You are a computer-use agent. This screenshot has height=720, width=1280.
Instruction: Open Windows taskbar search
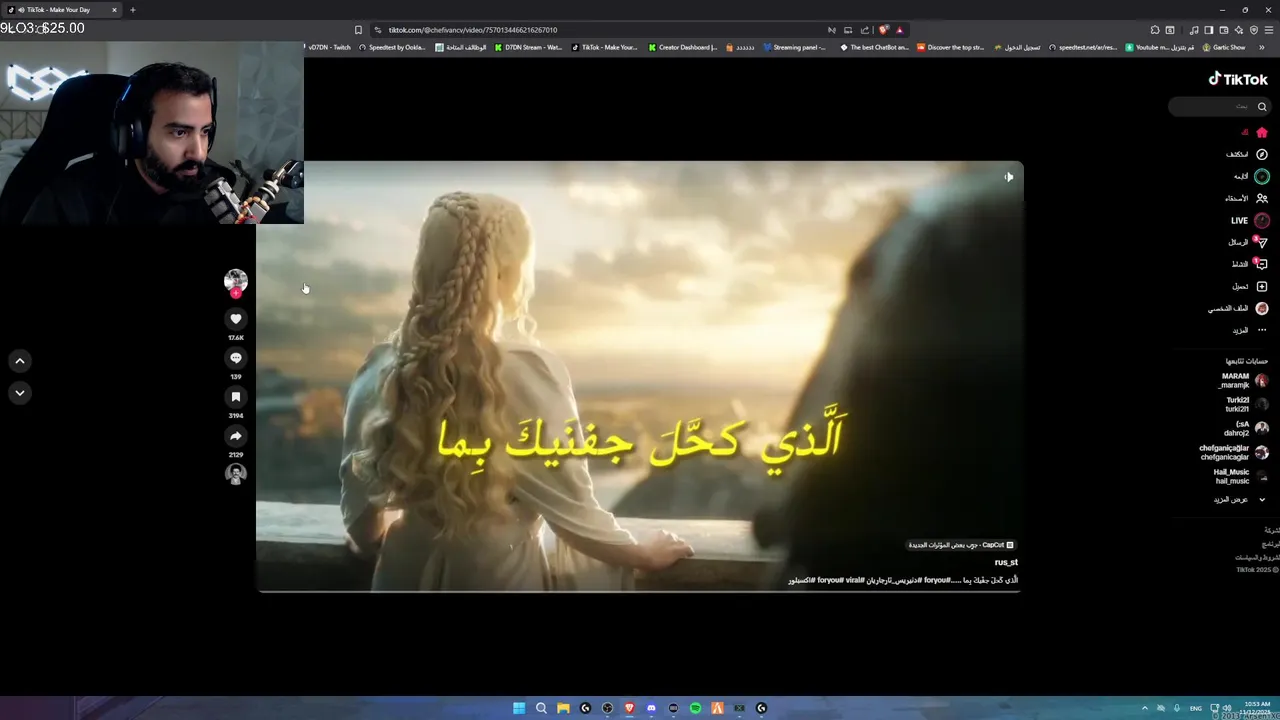click(x=541, y=708)
